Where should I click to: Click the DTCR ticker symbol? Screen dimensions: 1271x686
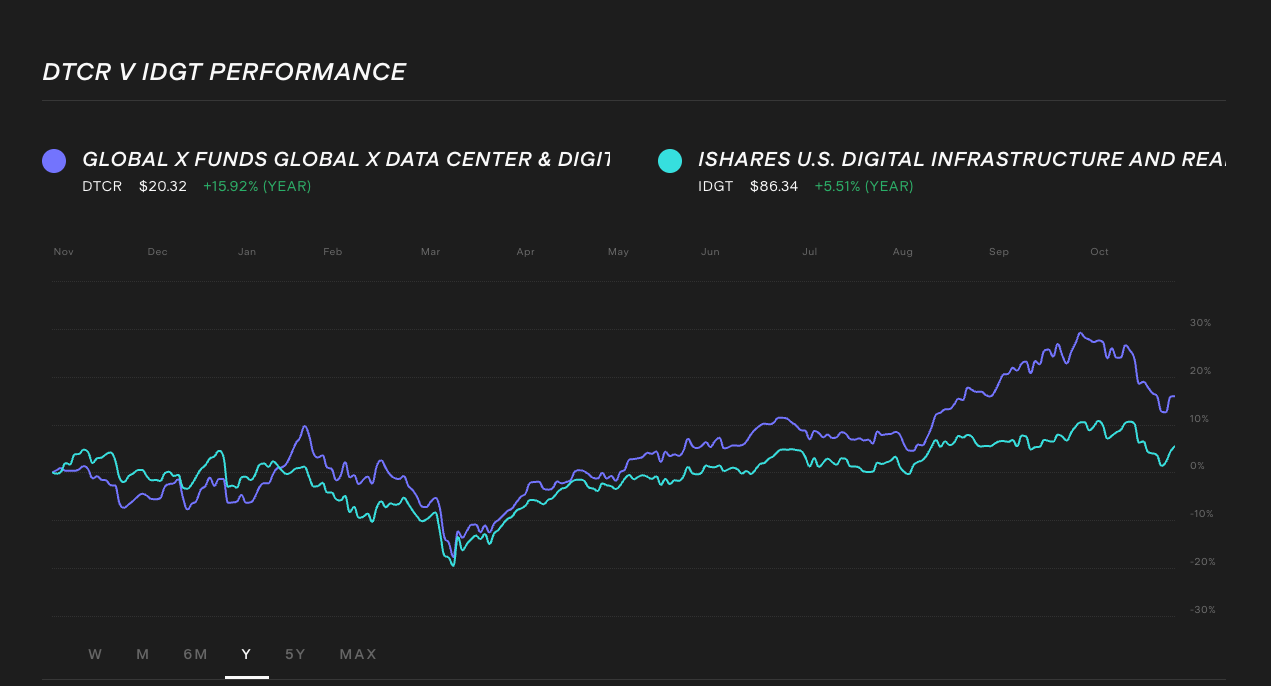coord(102,186)
